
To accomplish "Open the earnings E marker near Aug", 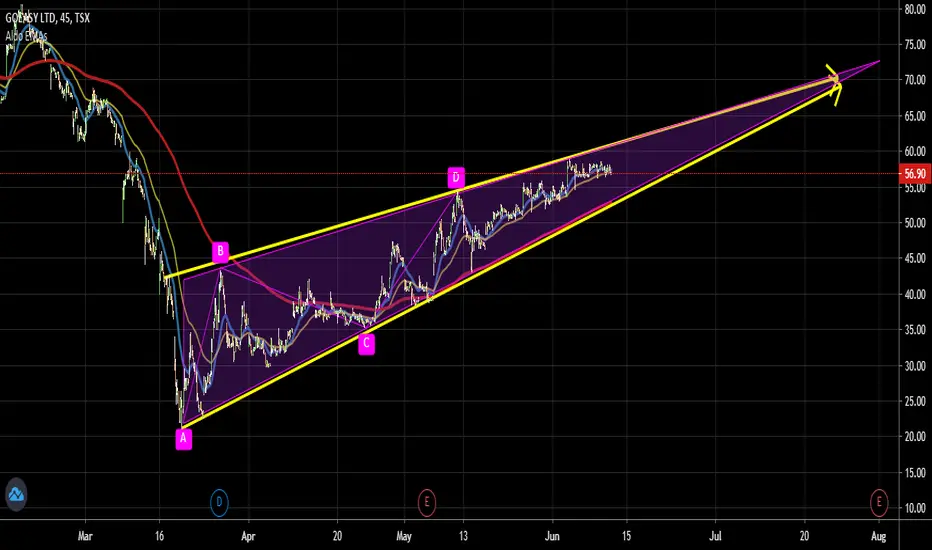I will coord(879,502).
